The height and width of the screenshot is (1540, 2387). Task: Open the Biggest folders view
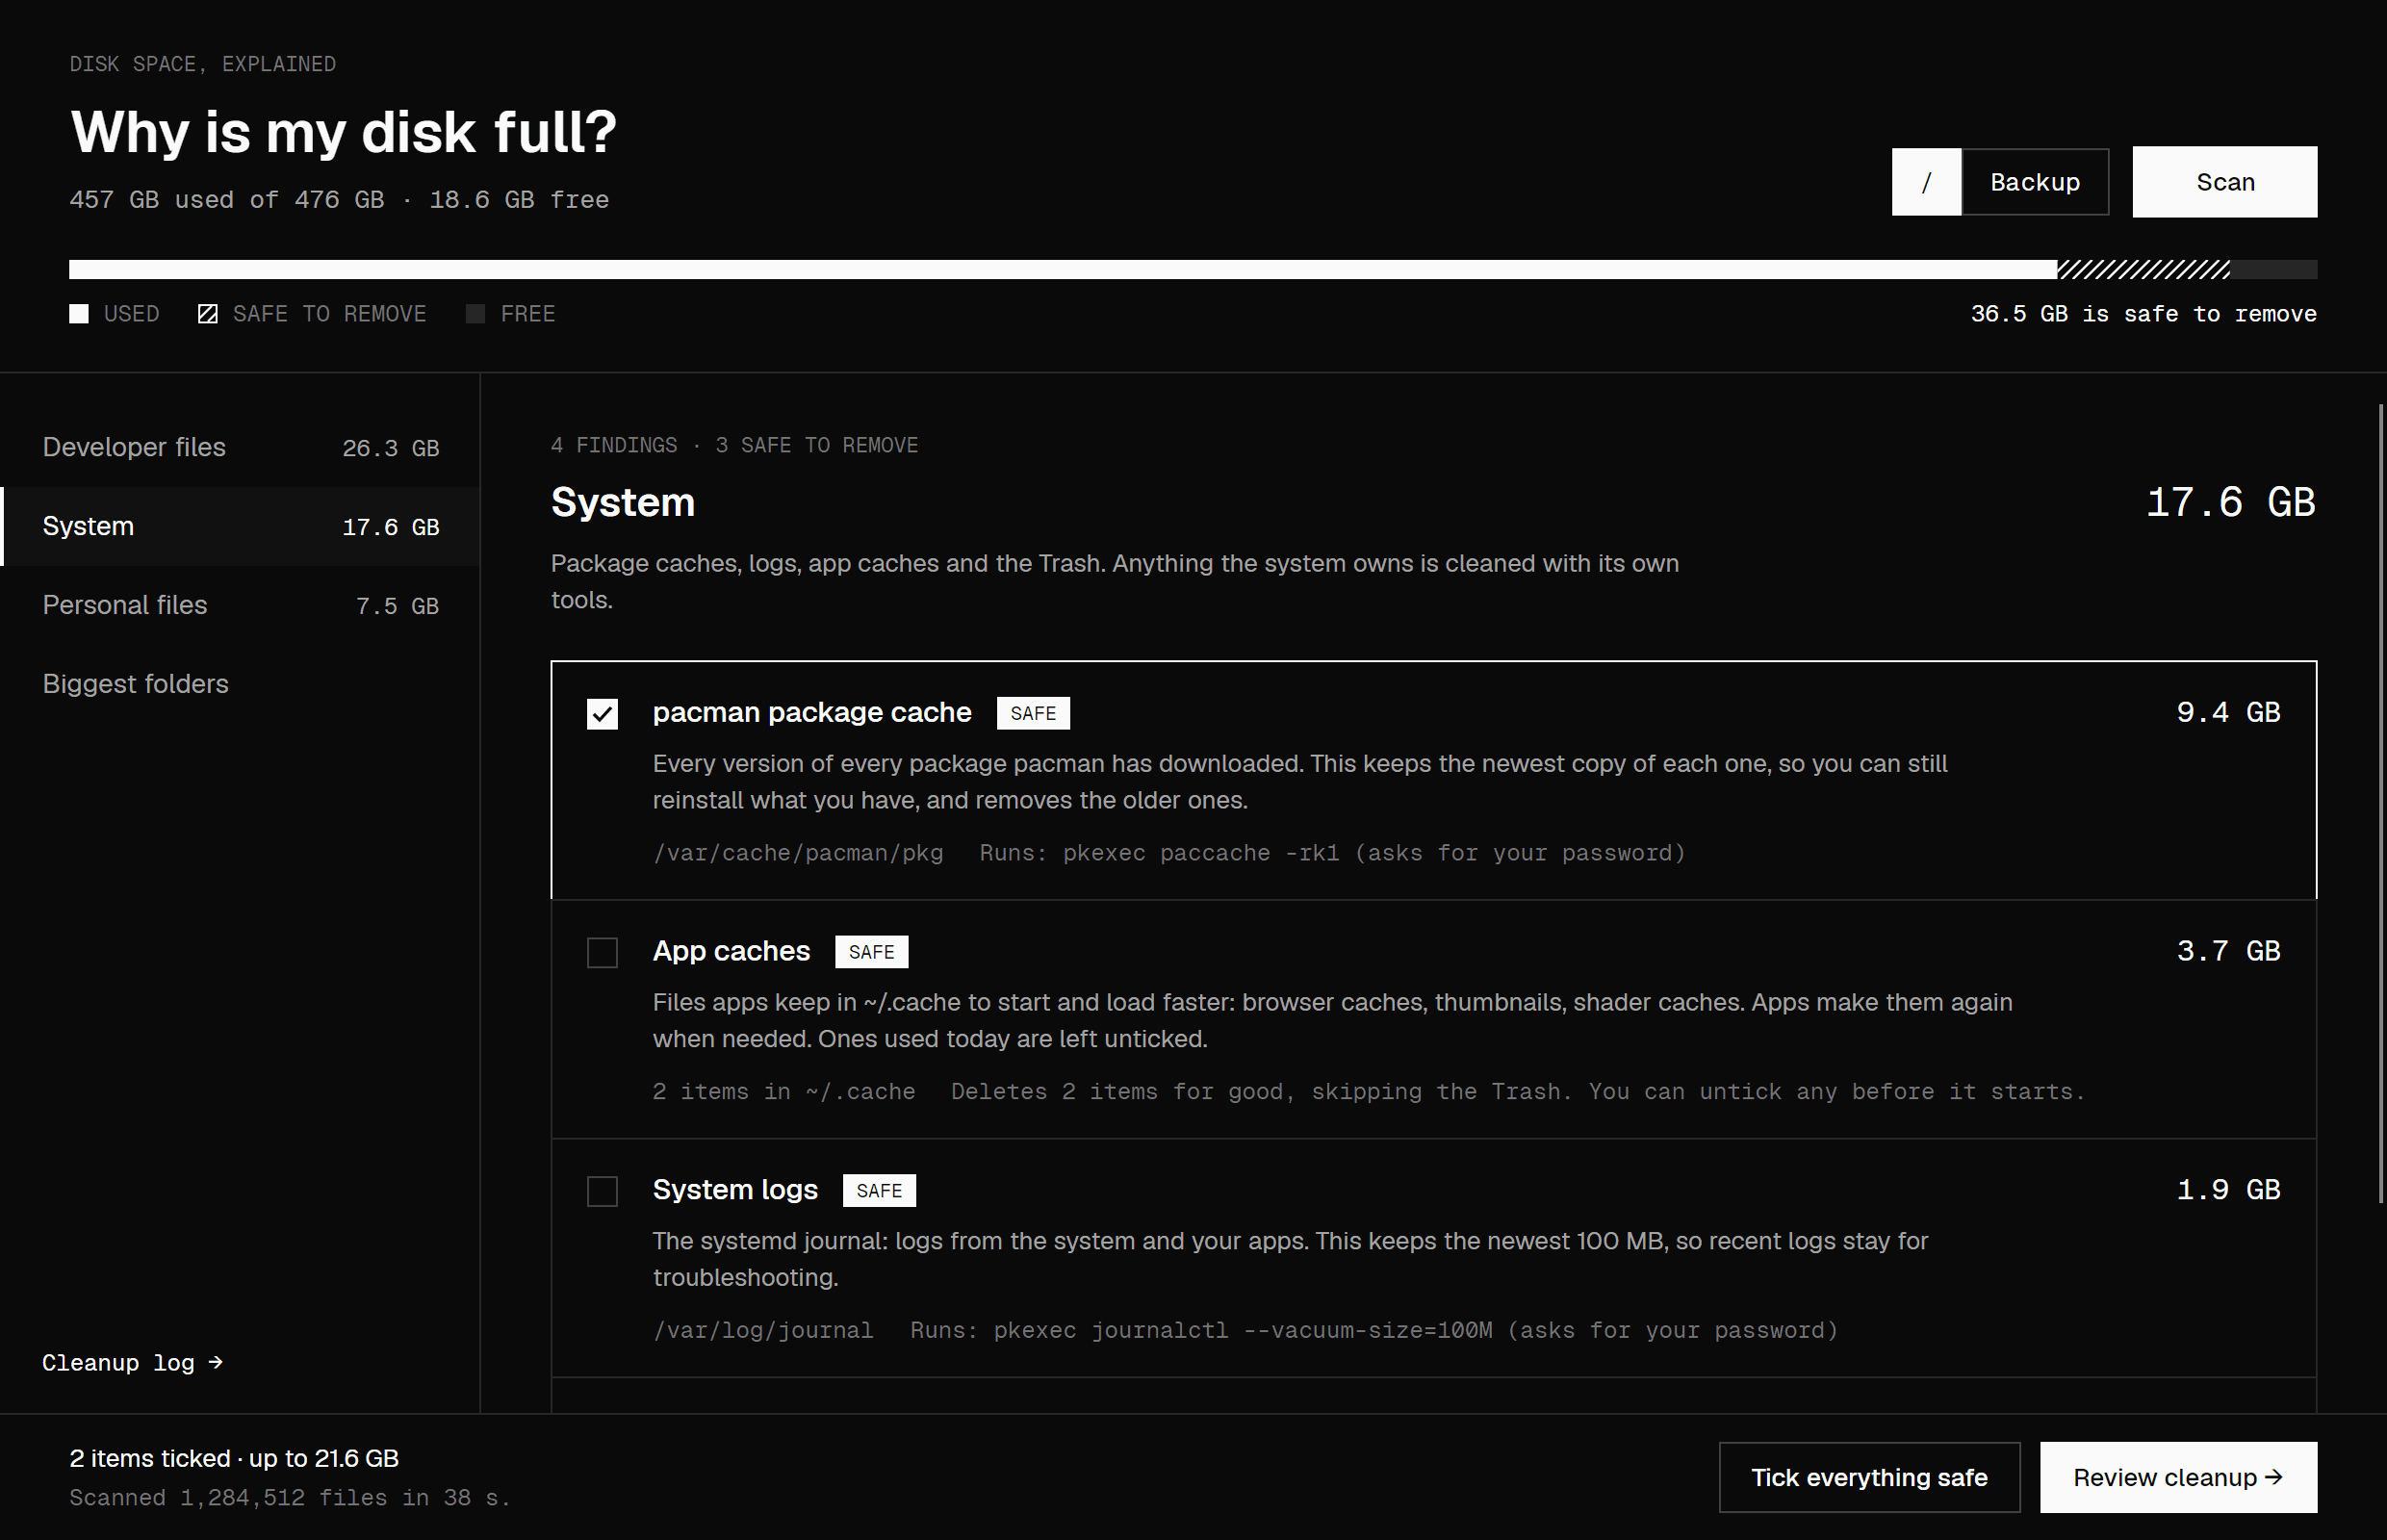[x=240, y=684]
